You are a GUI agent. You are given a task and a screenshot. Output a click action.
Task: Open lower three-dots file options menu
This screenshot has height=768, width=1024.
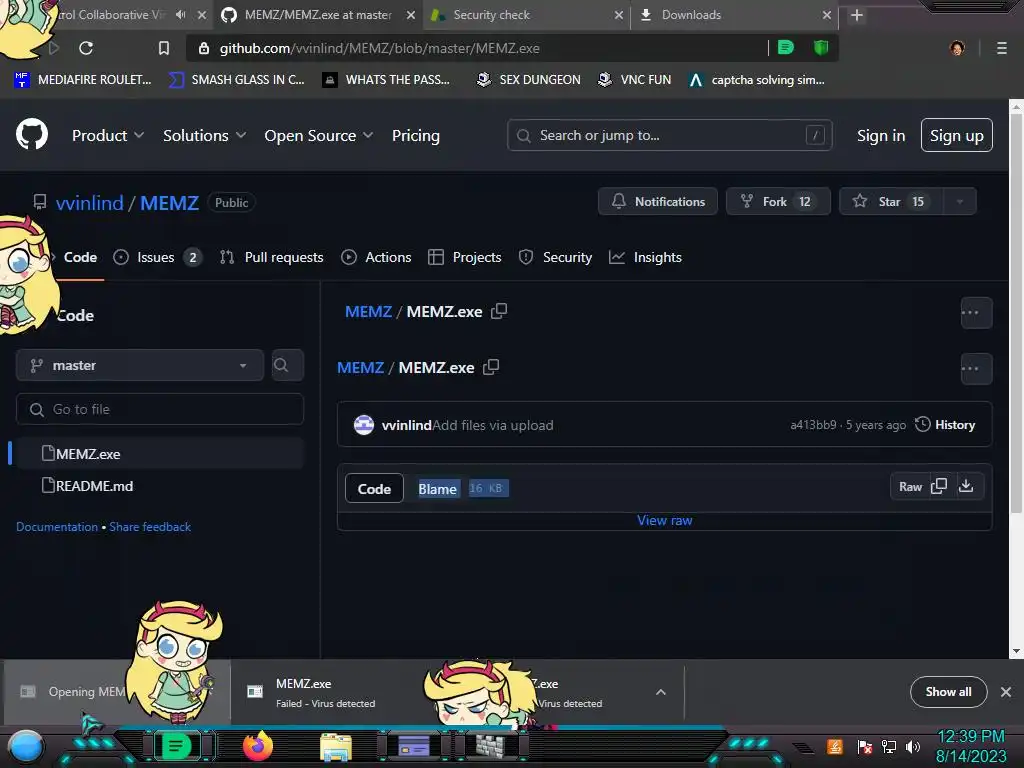976,369
